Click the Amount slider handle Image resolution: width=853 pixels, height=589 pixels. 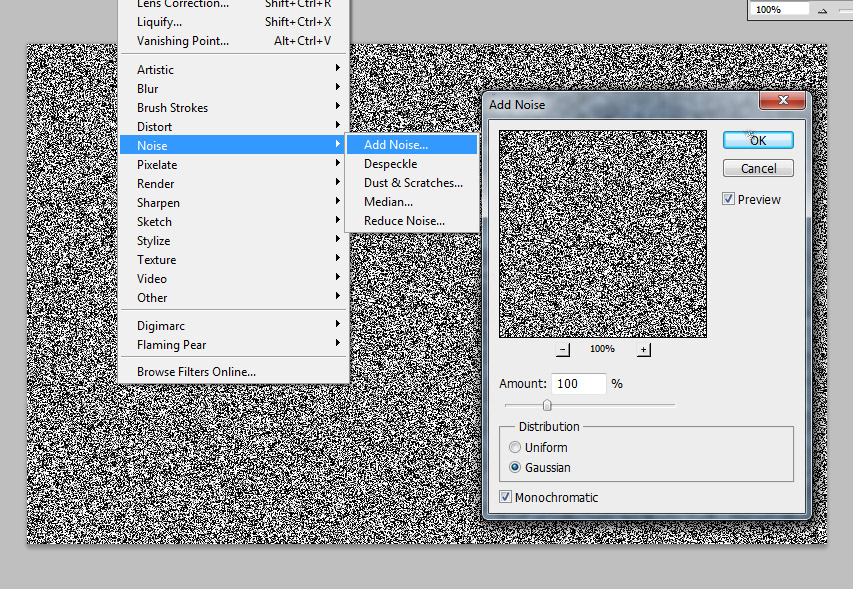pyautogui.click(x=547, y=405)
